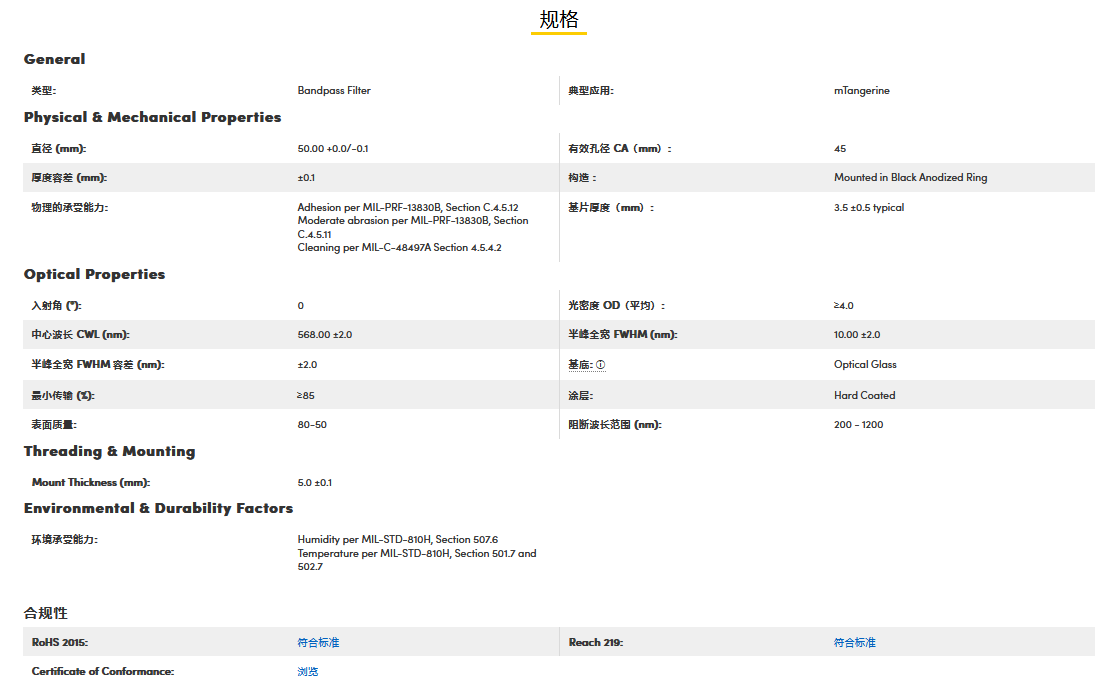Open the RoHS 2015 符合标准 link
This screenshot has width=1101, height=686.
[318, 642]
